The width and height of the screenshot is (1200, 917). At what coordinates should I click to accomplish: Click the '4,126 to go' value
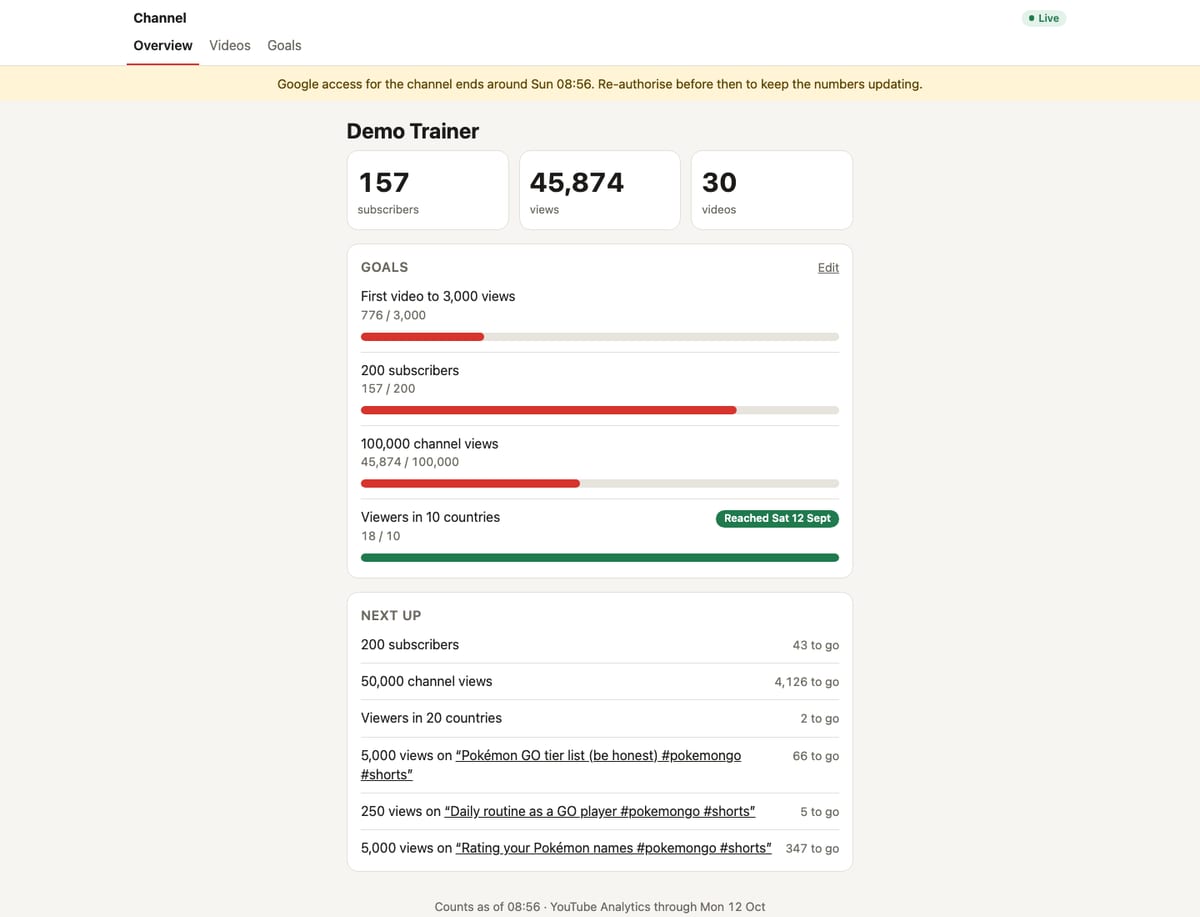[x=807, y=682]
